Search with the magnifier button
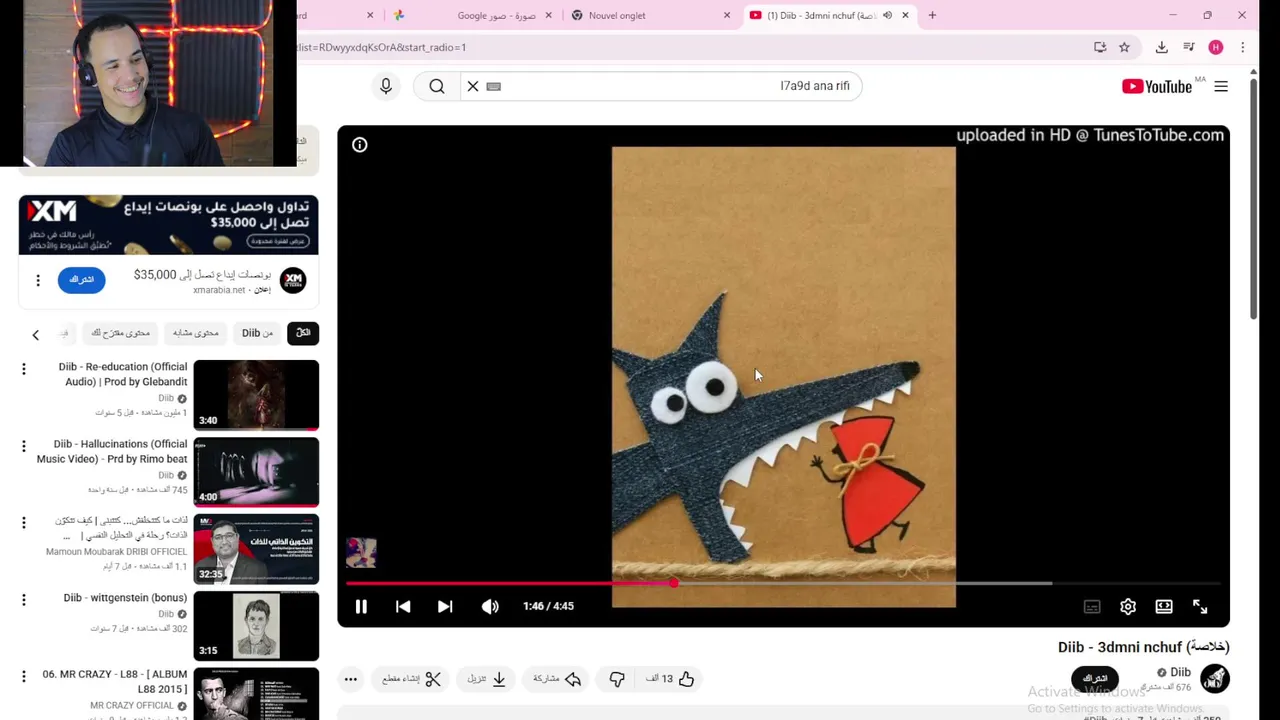Viewport: 1280px width, 720px height. click(x=437, y=86)
